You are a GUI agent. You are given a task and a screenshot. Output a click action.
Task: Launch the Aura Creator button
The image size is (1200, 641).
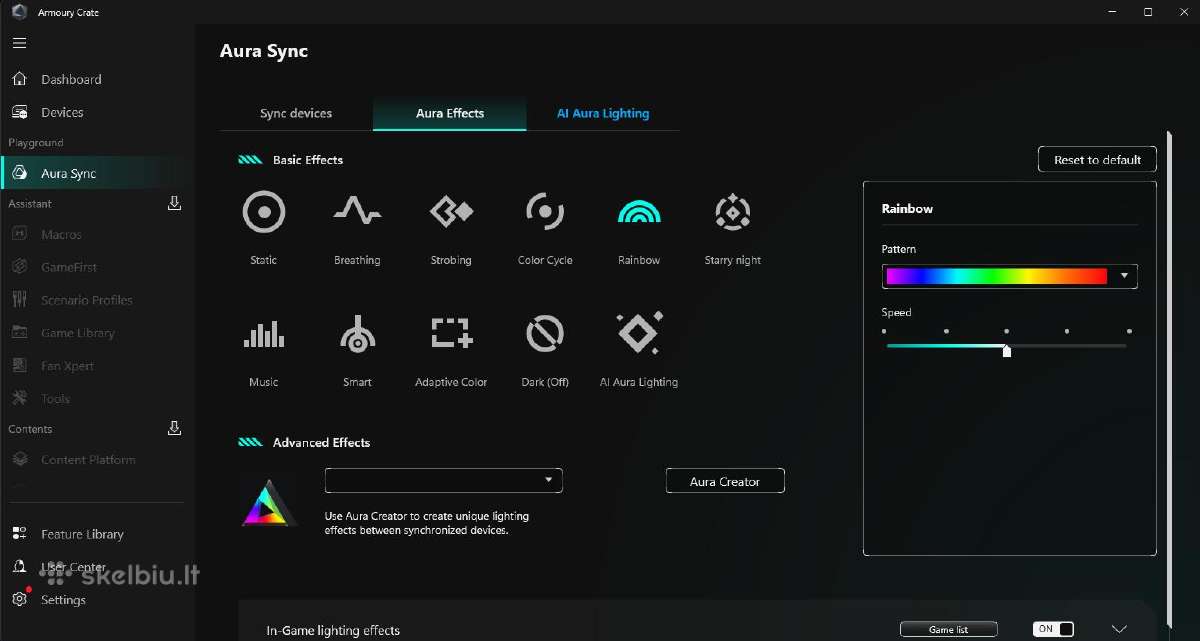point(725,481)
